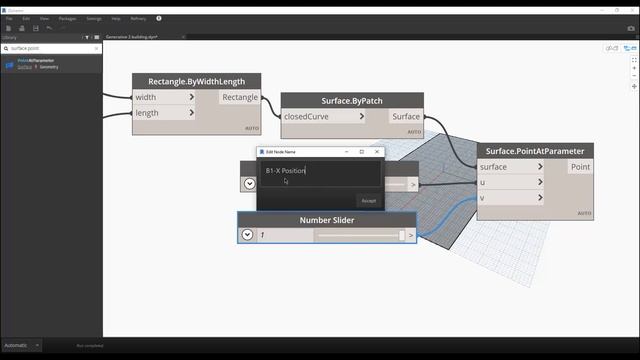
Task: Close the Generative 2 building.dyn tab
Action: point(183,37)
